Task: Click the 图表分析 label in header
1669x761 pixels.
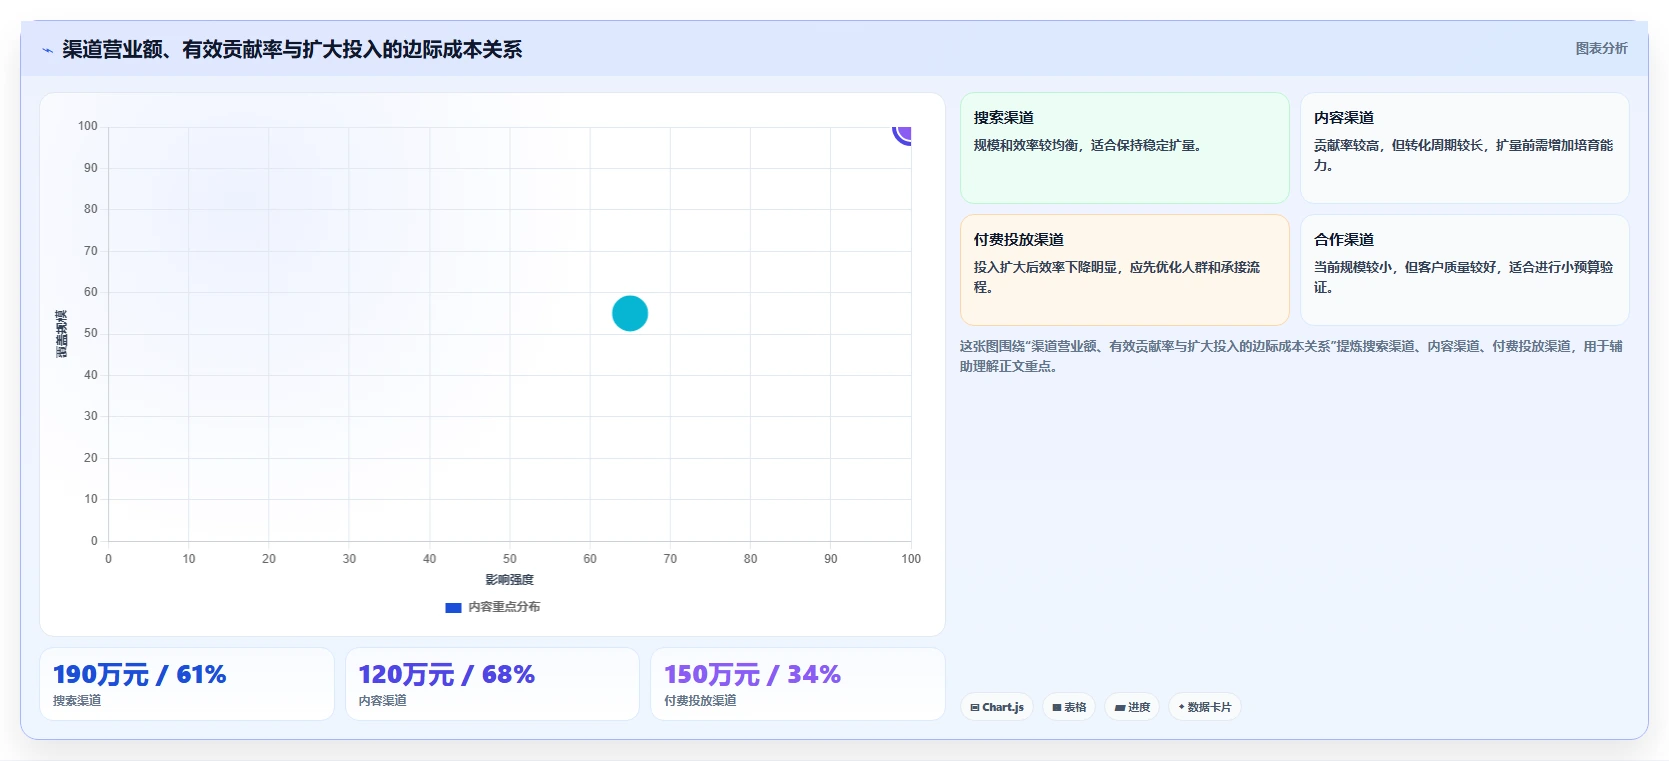Action: click(1601, 48)
